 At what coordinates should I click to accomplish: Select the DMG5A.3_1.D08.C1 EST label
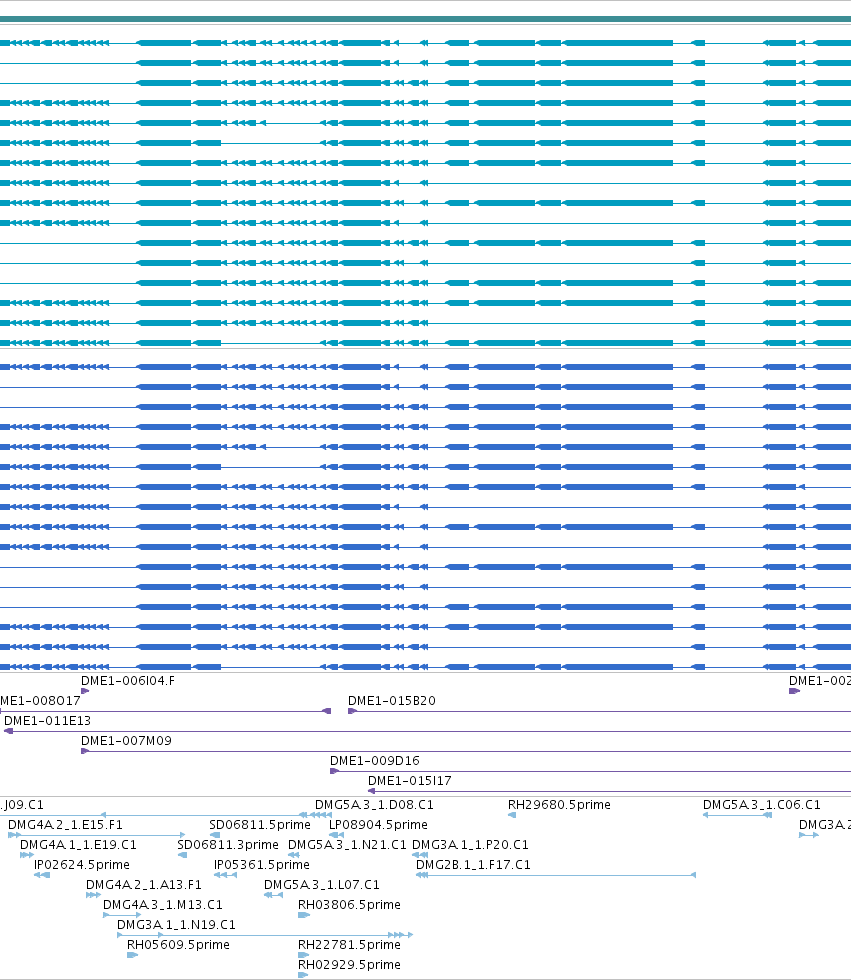[x=374, y=804]
